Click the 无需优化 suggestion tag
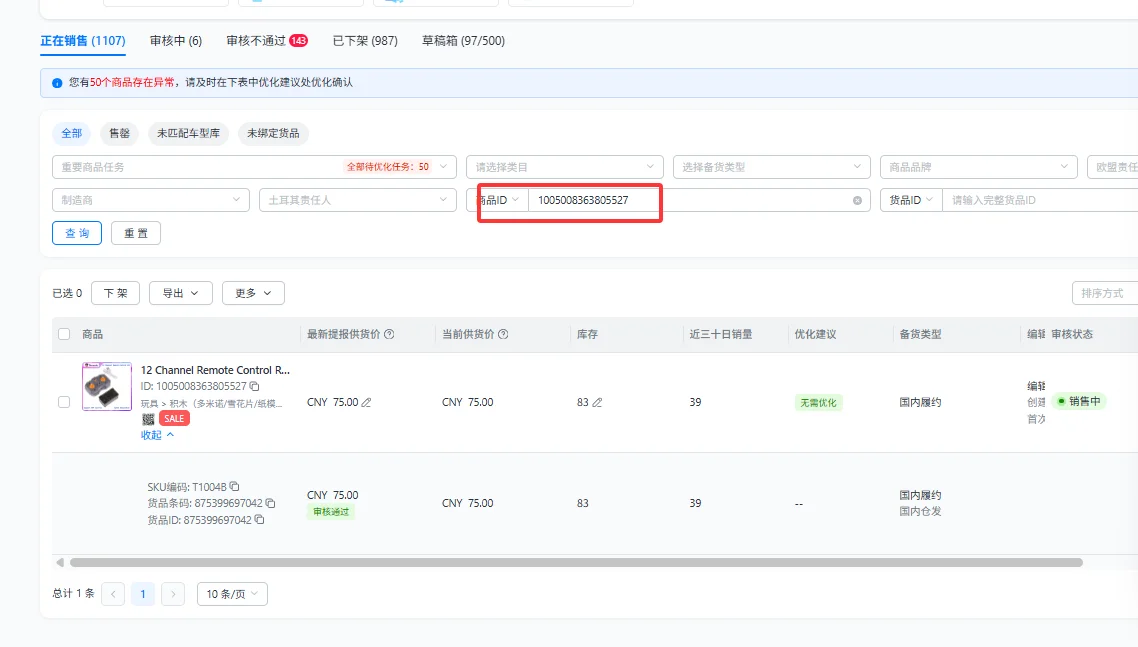The height and width of the screenshot is (647, 1138). click(x=818, y=402)
